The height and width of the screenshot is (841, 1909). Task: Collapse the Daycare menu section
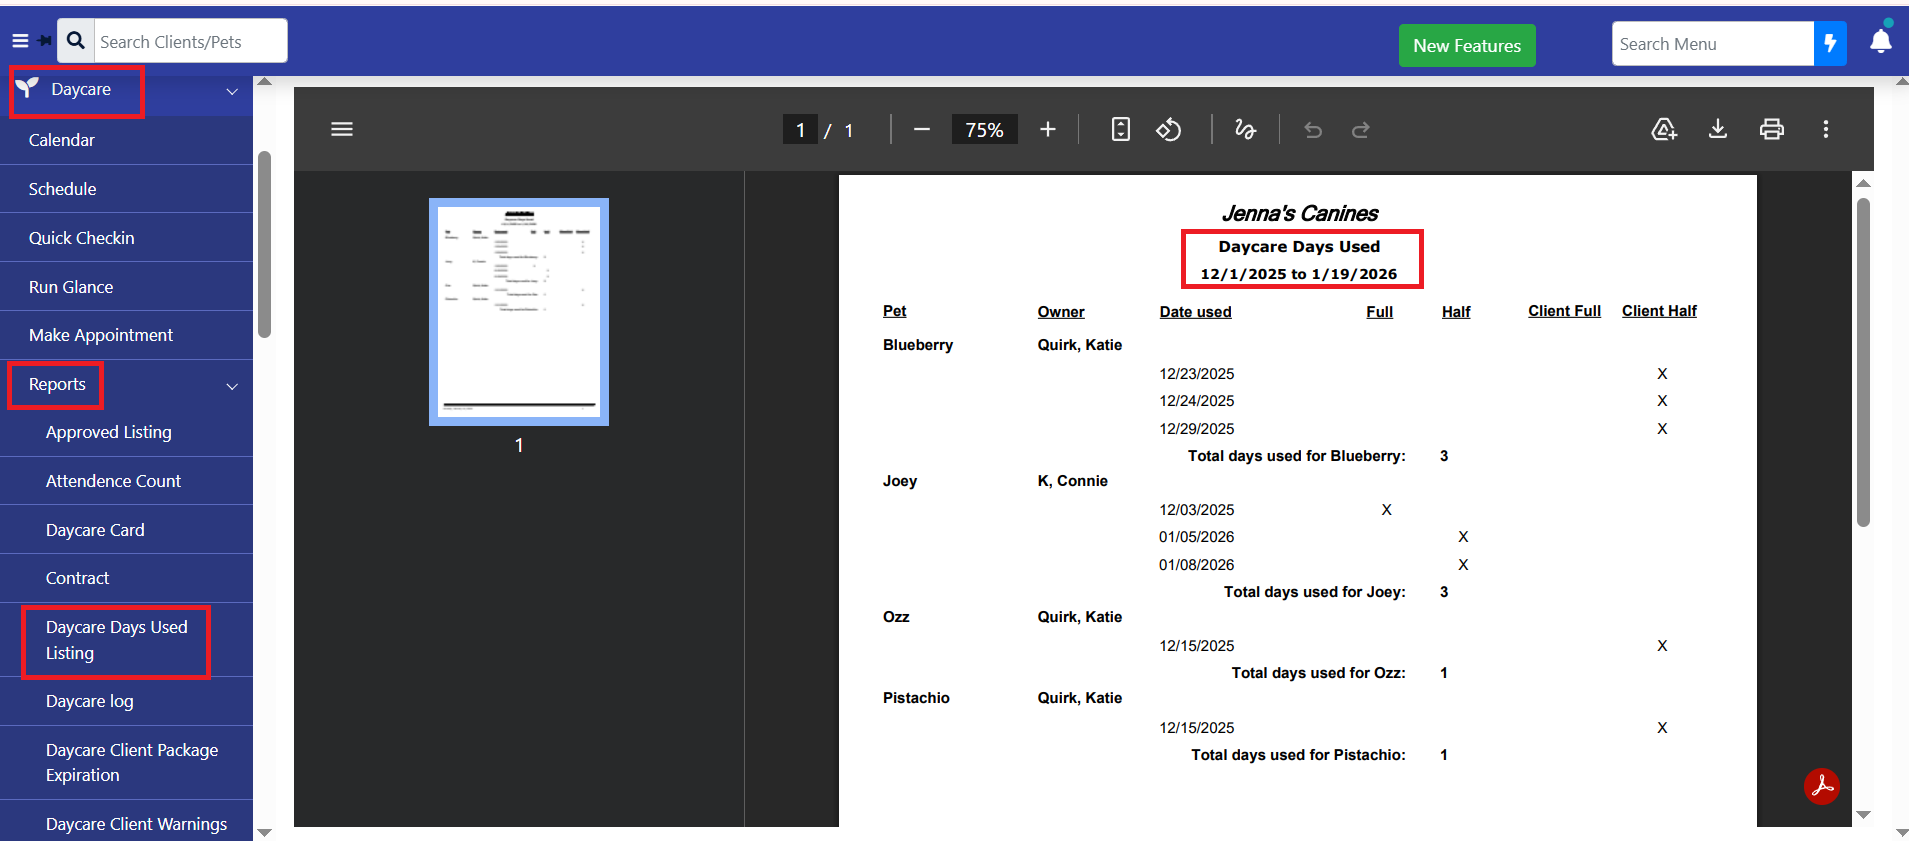pyautogui.click(x=232, y=91)
